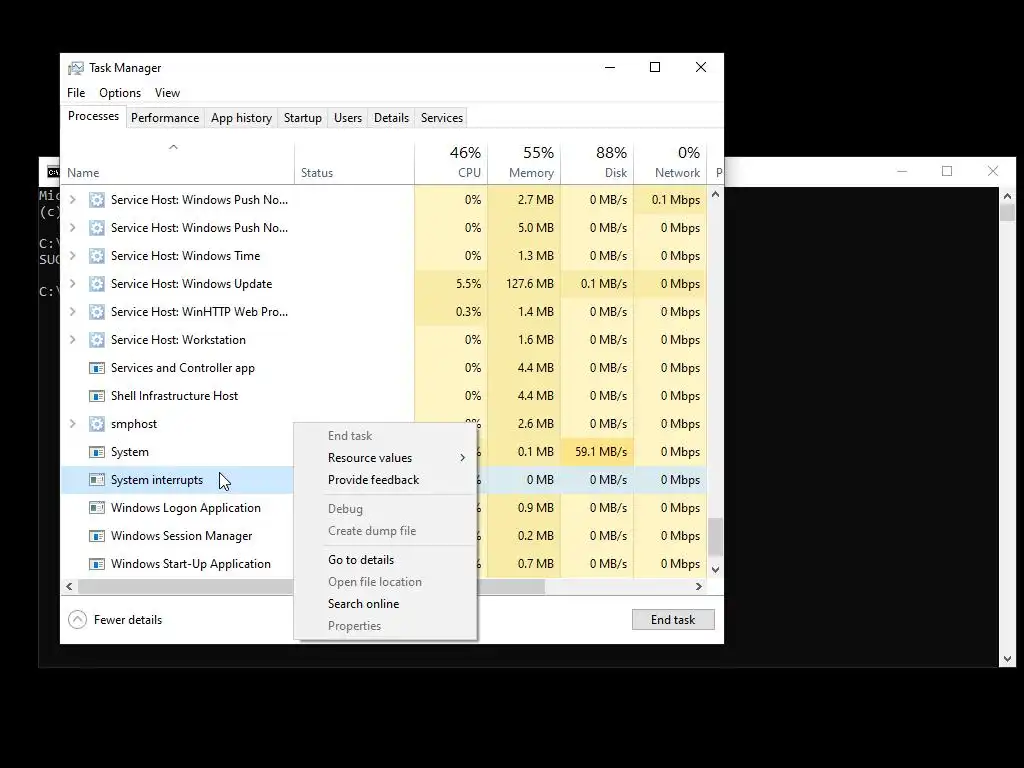Expand Service Host: Windows Time group
This screenshot has width=1024, height=768.
[72, 255]
